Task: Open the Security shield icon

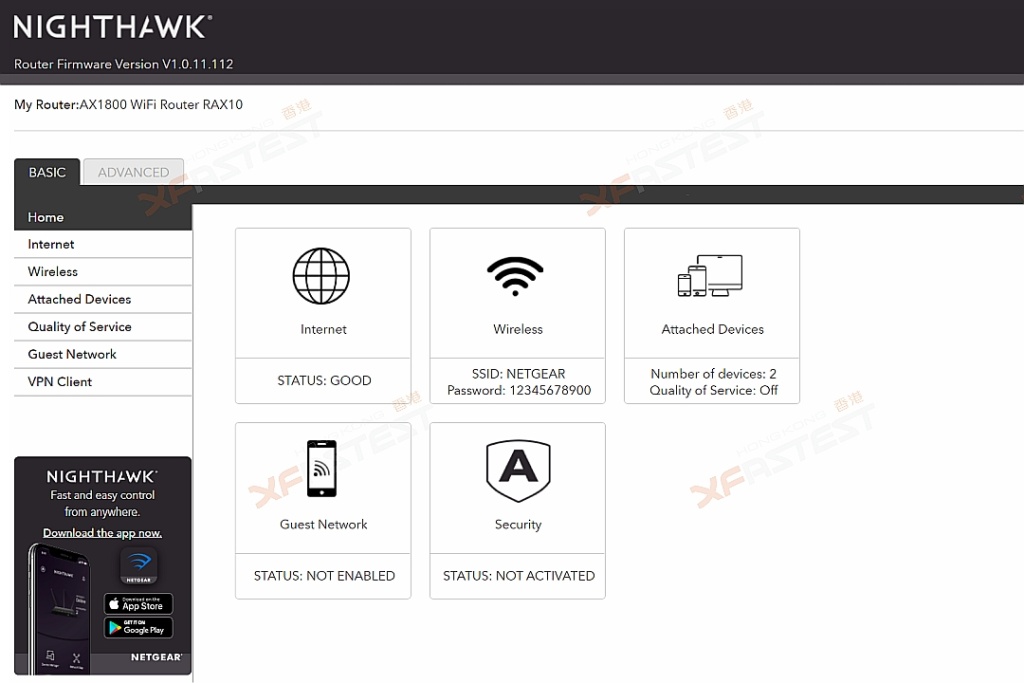Action: tap(517, 471)
